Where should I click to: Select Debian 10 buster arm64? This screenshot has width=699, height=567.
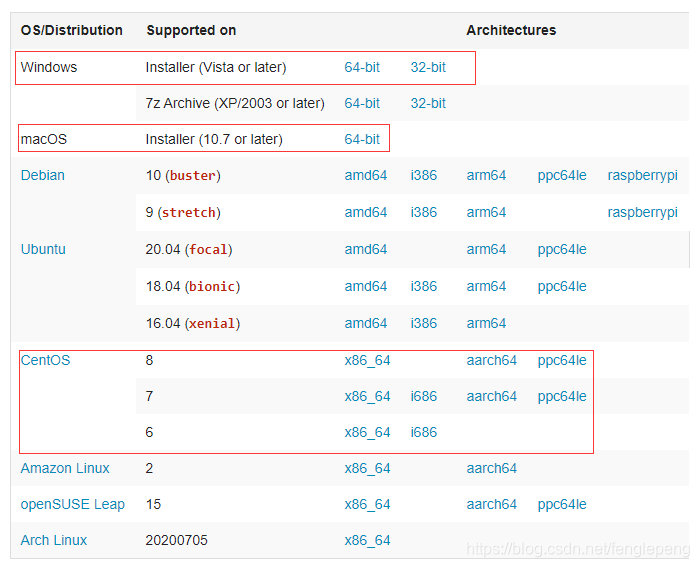486,175
